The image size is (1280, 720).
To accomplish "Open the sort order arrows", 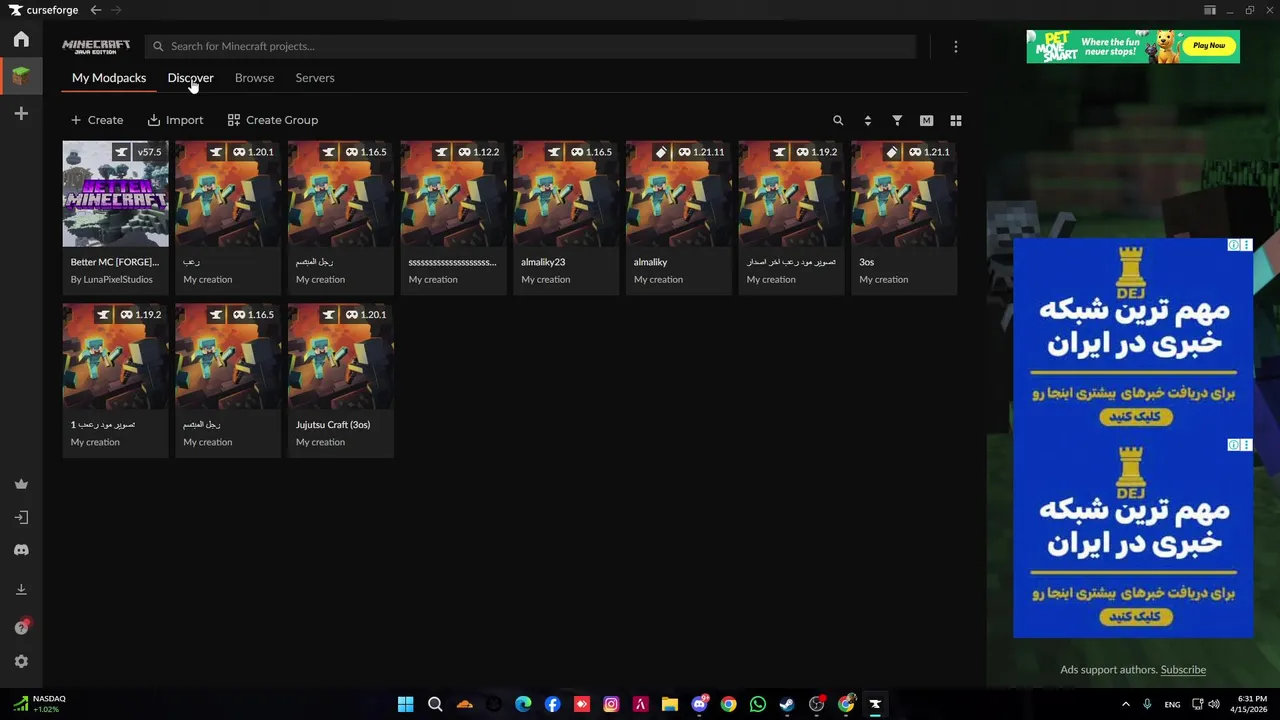I will pyautogui.click(x=867, y=120).
